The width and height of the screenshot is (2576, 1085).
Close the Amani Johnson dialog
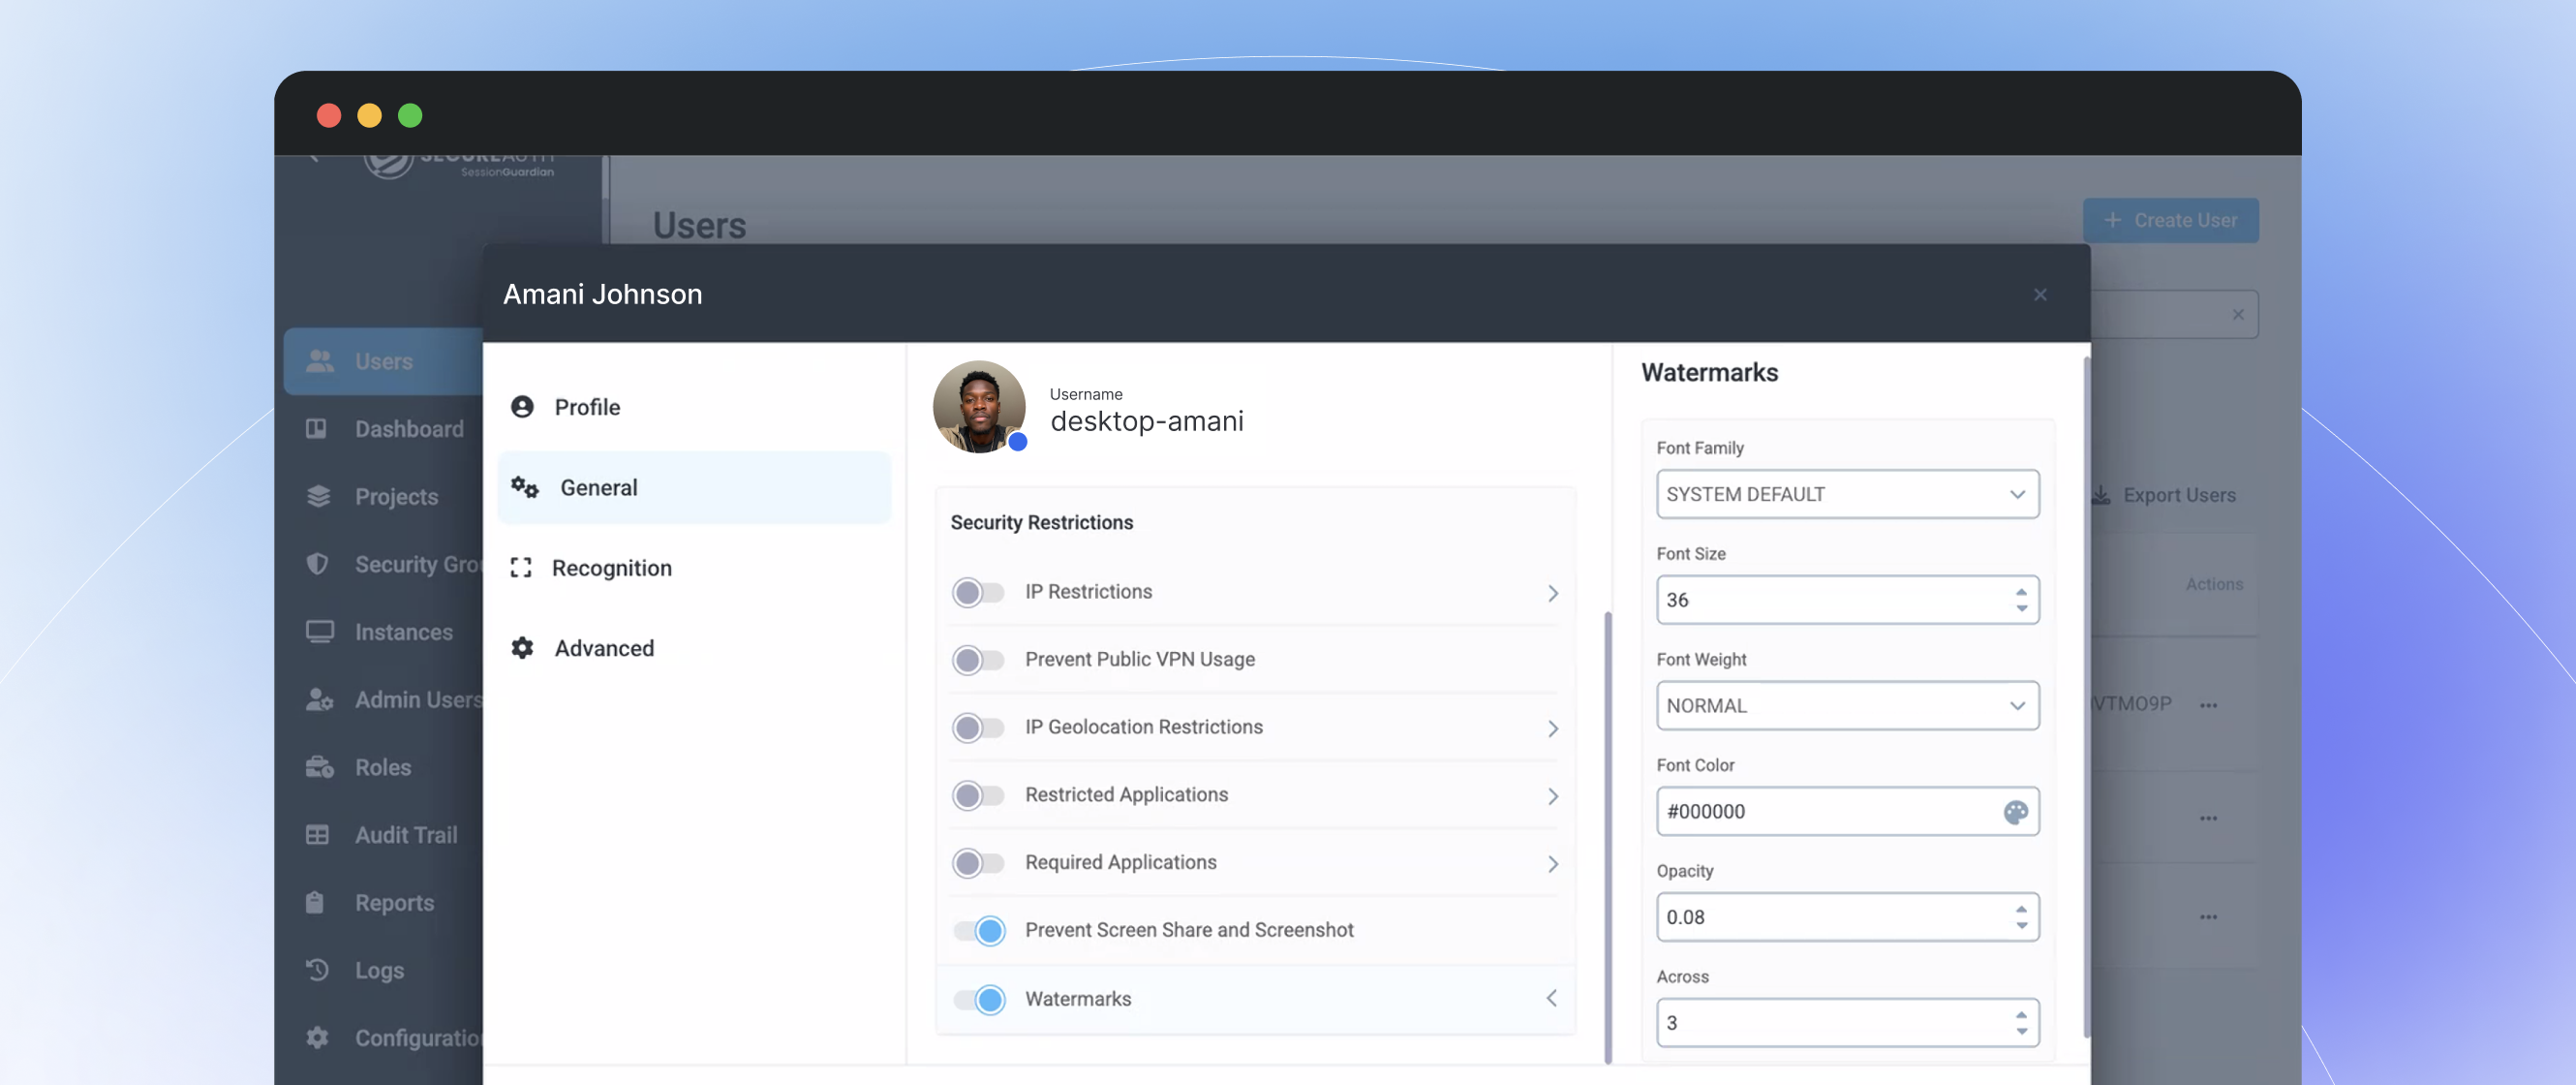point(2040,294)
